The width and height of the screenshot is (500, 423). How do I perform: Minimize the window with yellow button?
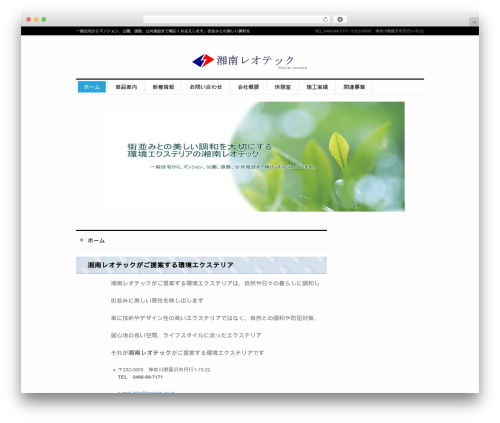[36, 19]
